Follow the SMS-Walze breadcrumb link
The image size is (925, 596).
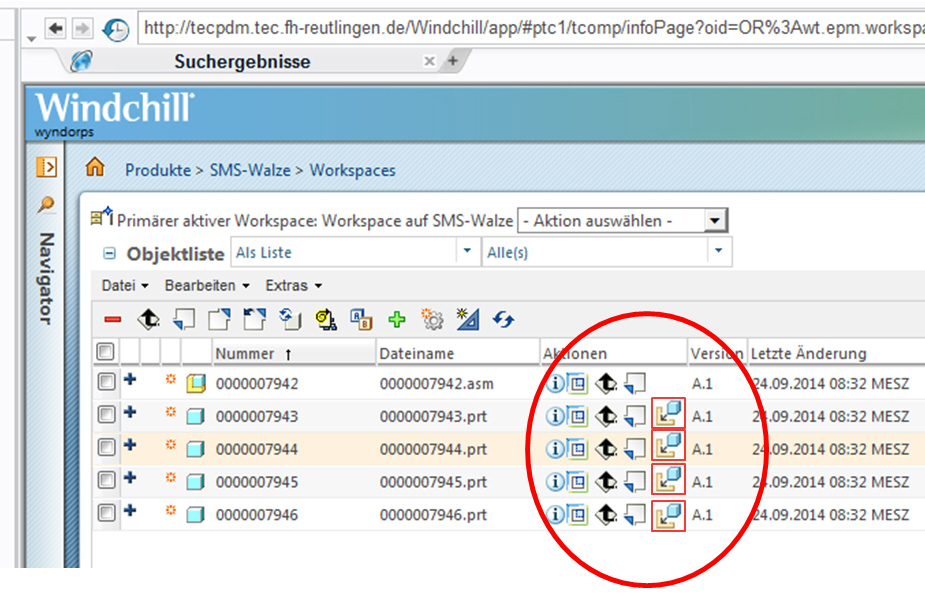point(250,171)
